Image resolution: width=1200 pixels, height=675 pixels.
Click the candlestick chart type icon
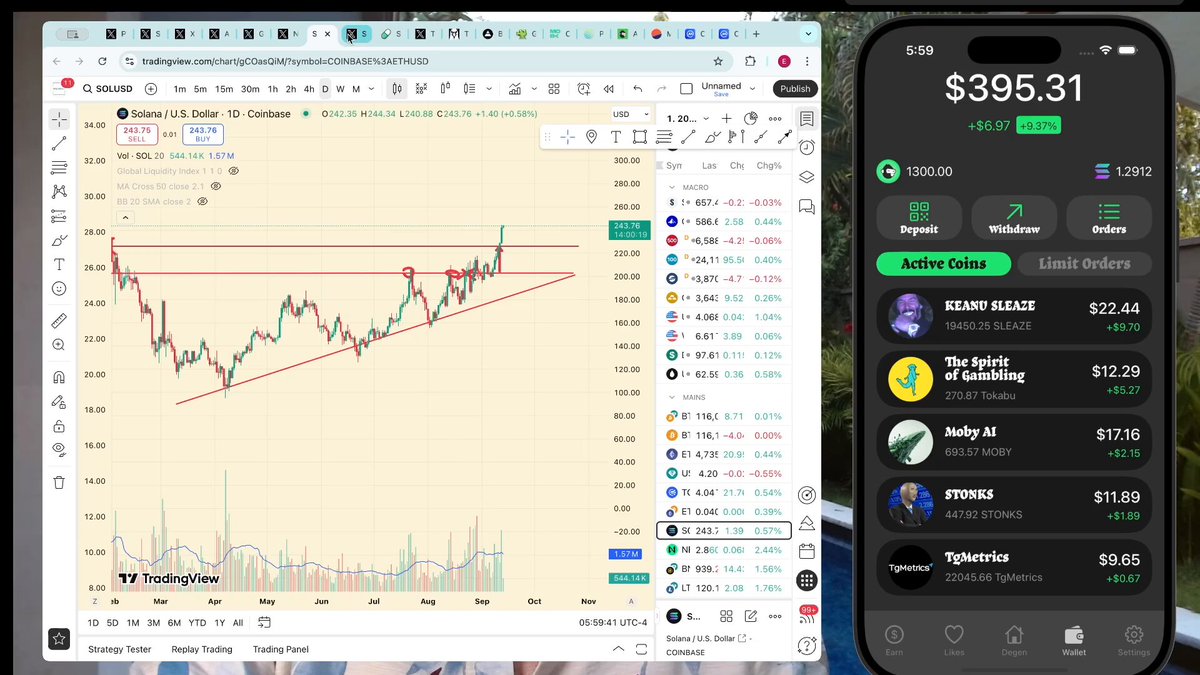397,89
